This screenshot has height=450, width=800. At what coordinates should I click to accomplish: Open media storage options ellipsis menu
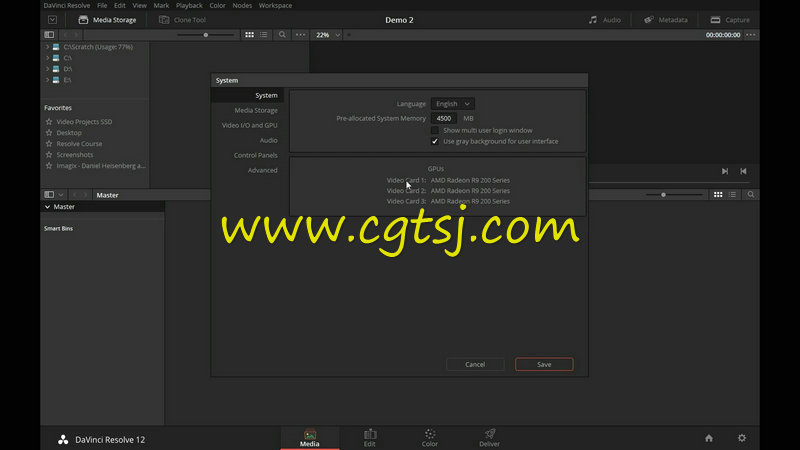pyautogui.click(x=301, y=35)
